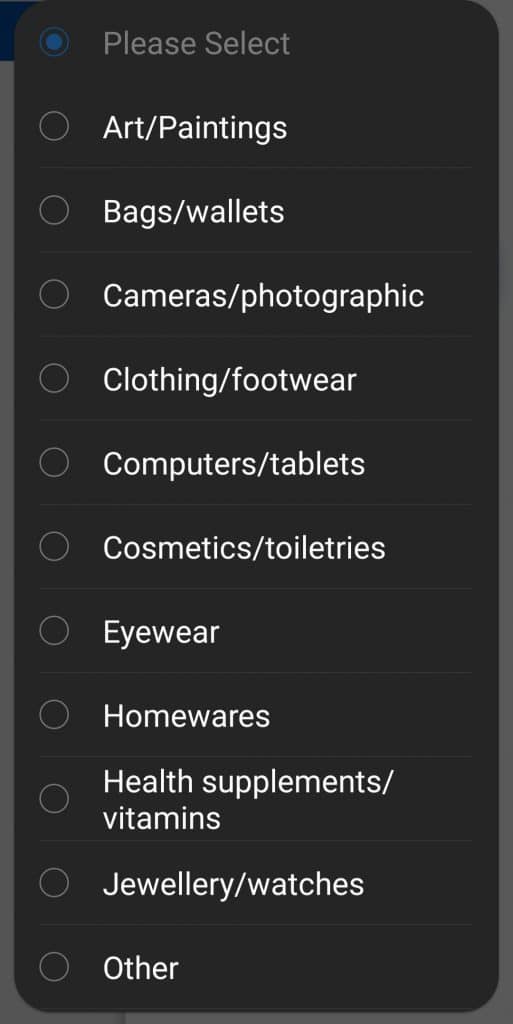Screen dimensions: 513x1024
Task: Select the Jewellery/watches radio button
Action: (x=54, y=883)
